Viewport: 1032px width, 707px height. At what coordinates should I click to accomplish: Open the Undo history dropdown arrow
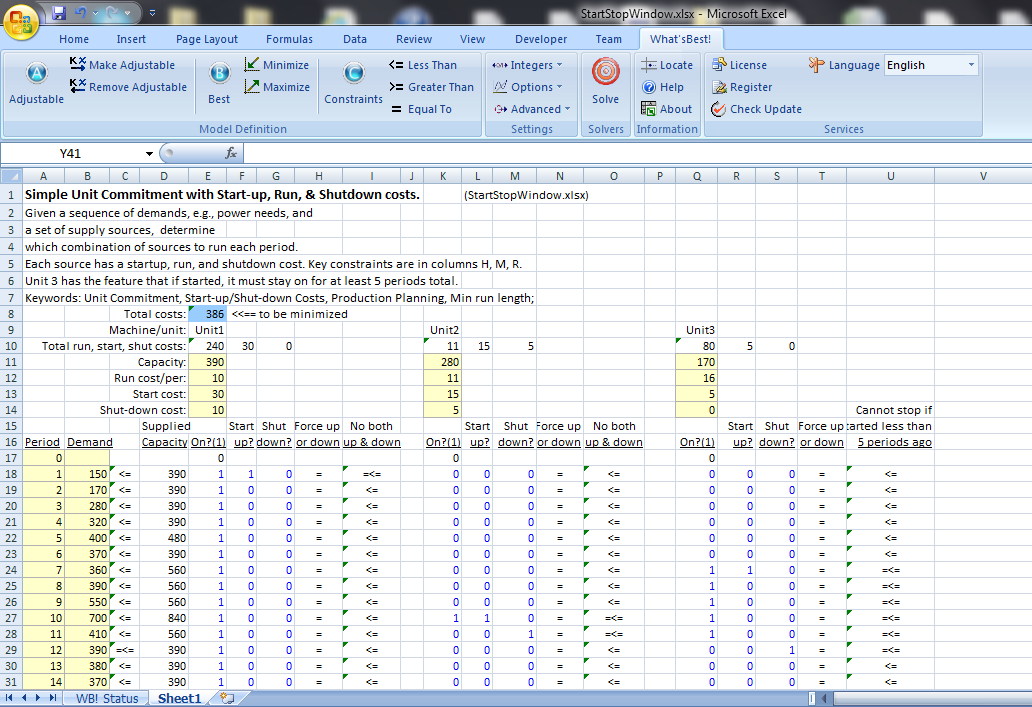95,13
